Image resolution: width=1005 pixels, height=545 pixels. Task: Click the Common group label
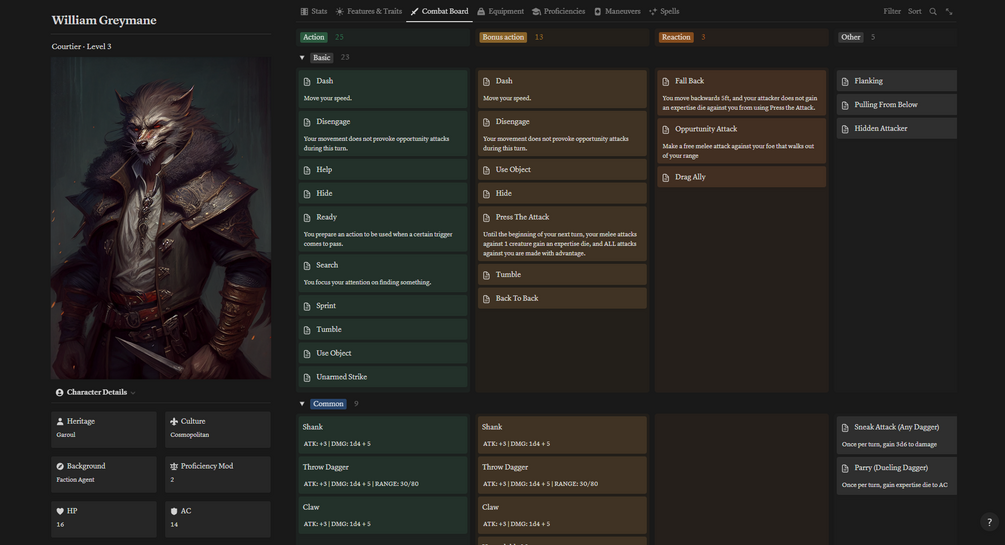pyautogui.click(x=328, y=404)
